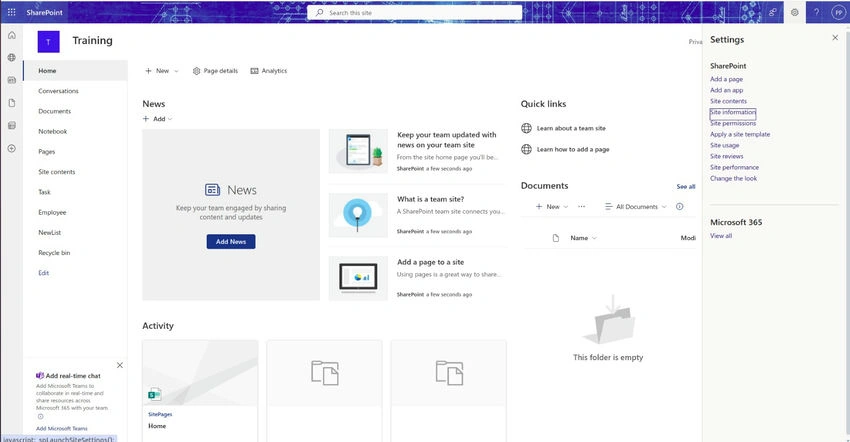This screenshot has height=442, width=850.
Task: Click View all under Microsoft 365
Action: pyautogui.click(x=721, y=236)
